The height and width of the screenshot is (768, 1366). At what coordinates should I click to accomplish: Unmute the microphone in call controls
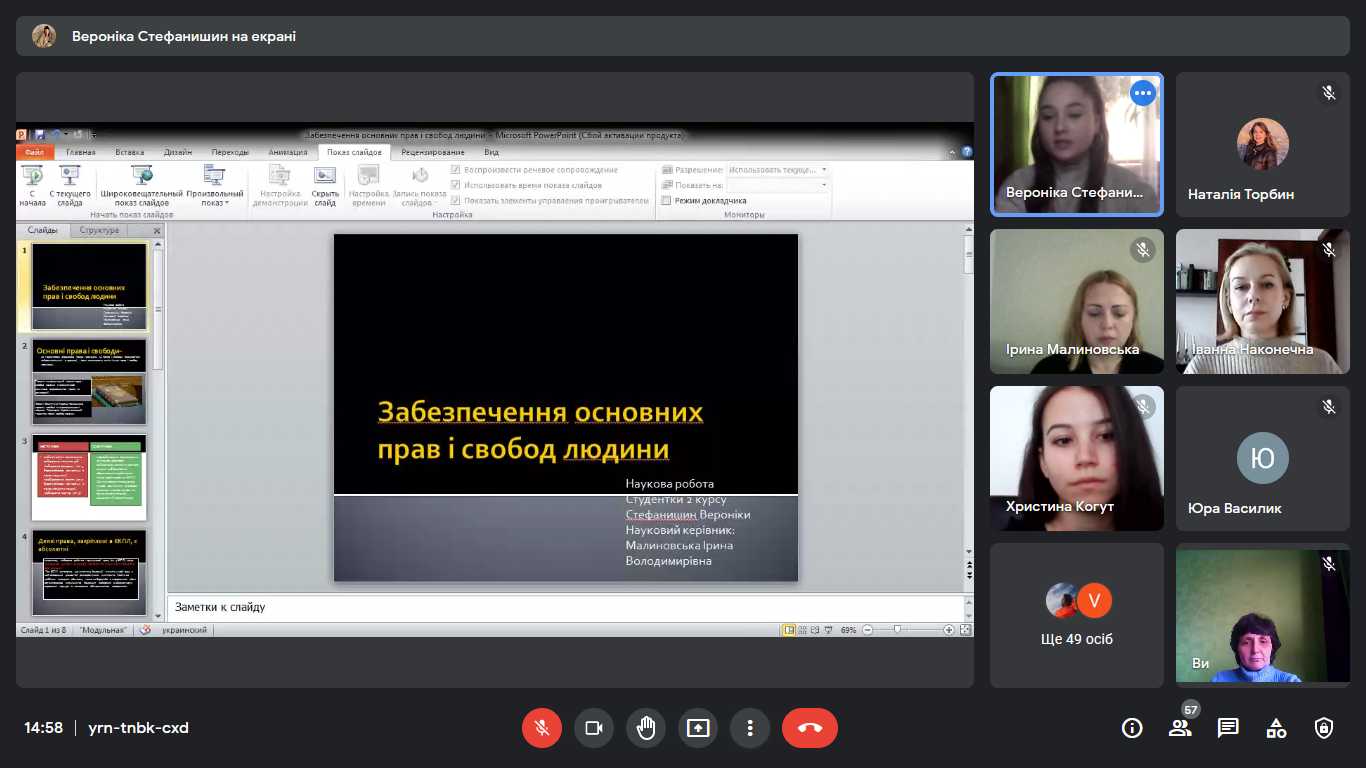pos(542,728)
